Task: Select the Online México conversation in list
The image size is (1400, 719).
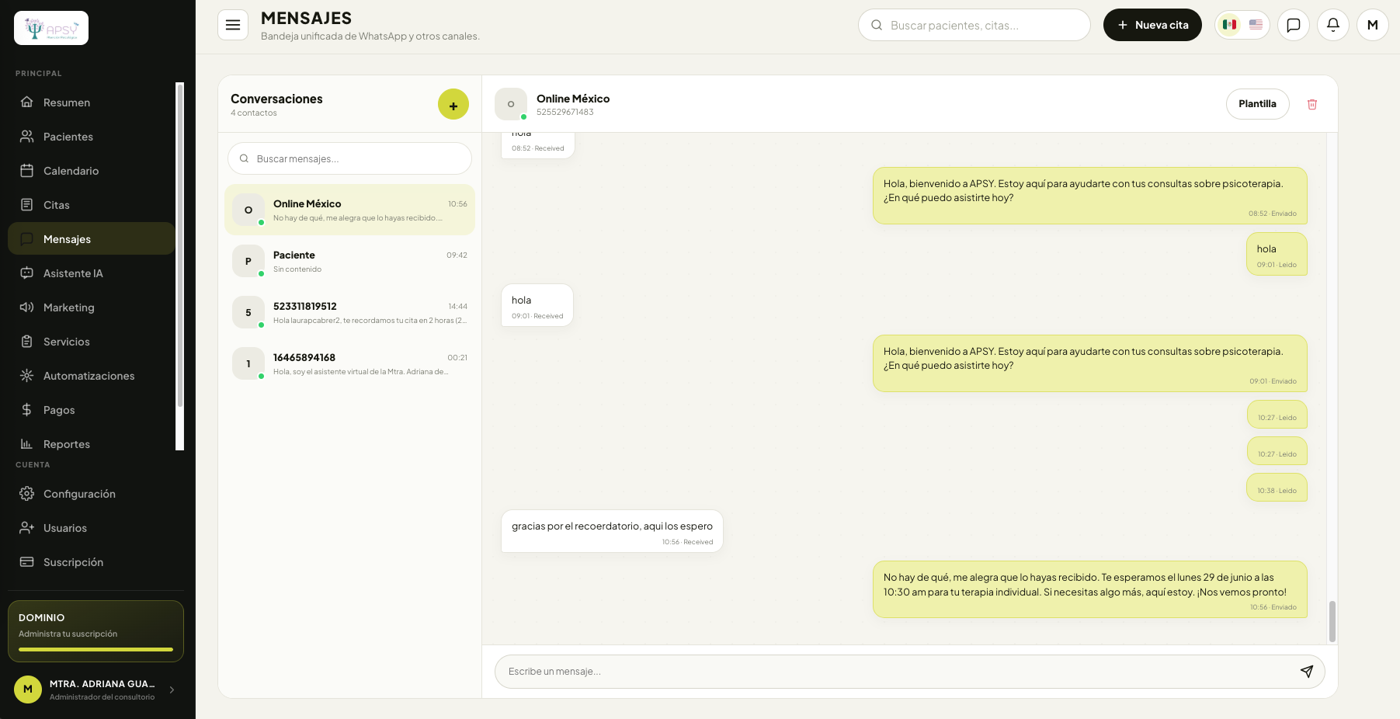Action: pyautogui.click(x=349, y=210)
